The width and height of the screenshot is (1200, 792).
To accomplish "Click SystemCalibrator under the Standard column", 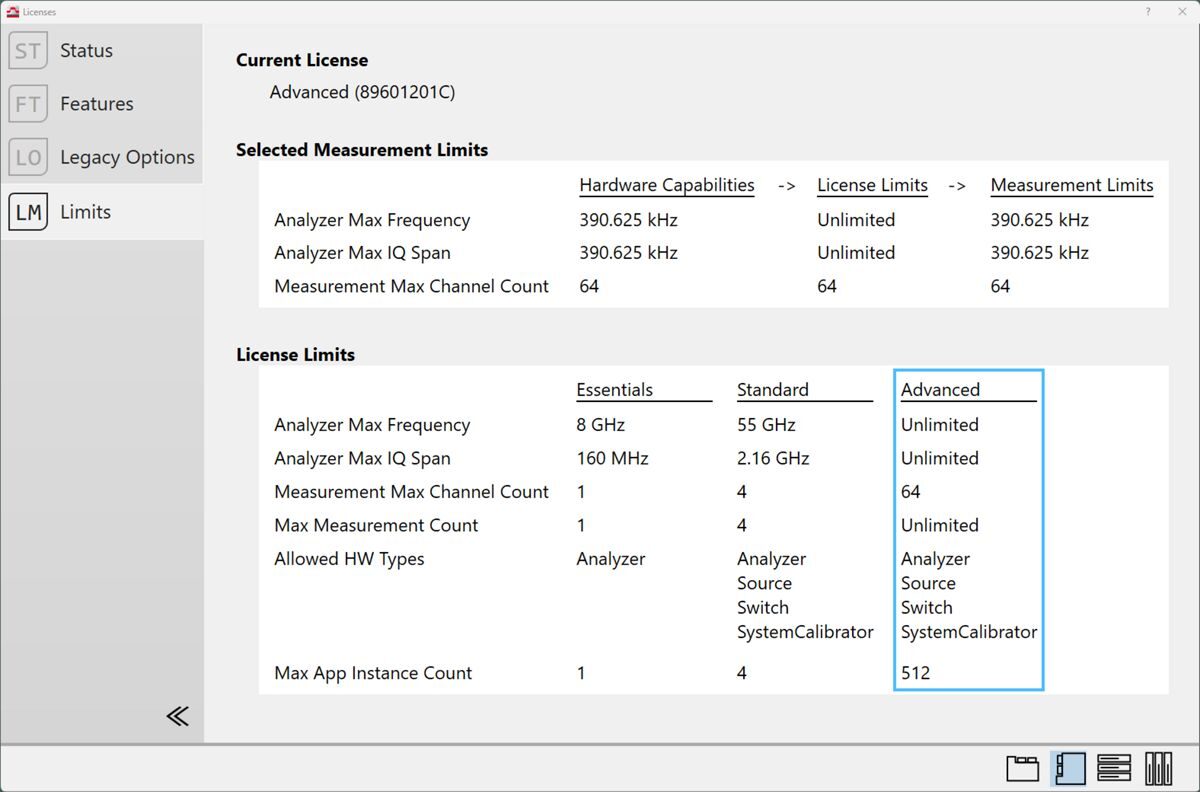I will tap(805, 632).
